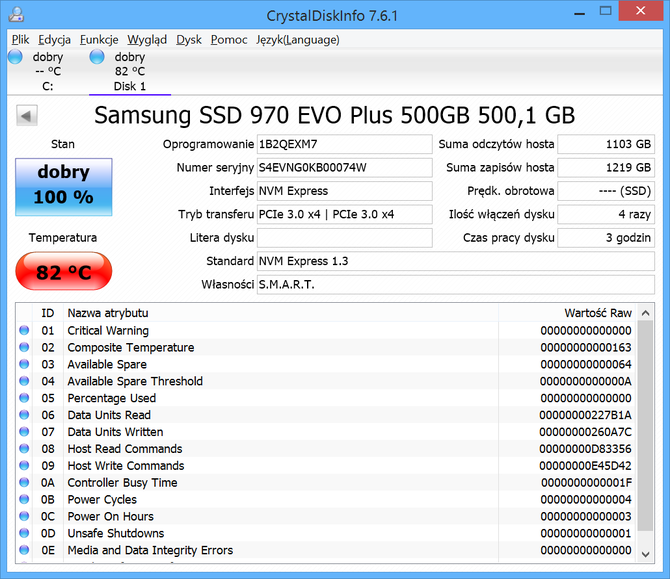Click status dot for Unsafe Shutdowns row

24,533
